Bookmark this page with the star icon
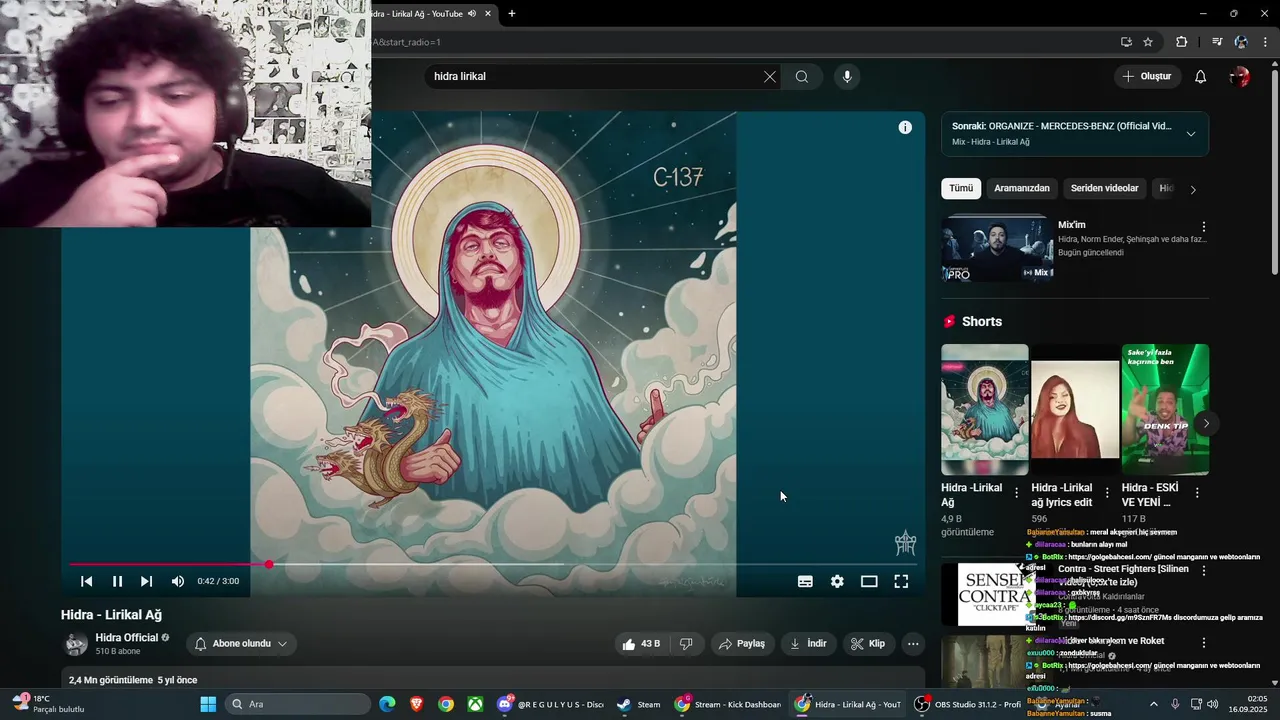The height and width of the screenshot is (720, 1280). click(1148, 42)
